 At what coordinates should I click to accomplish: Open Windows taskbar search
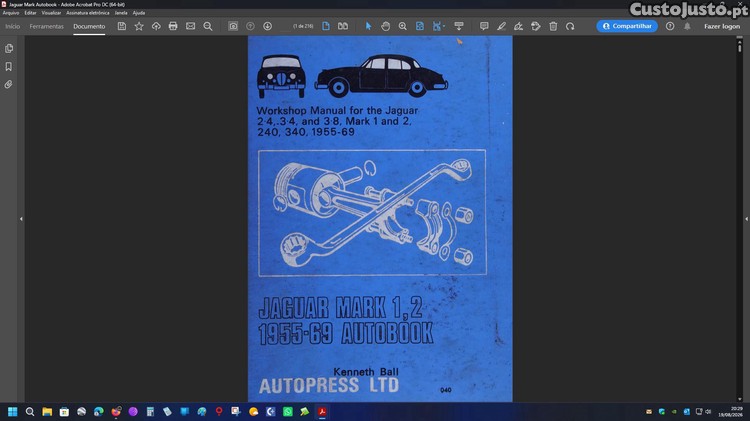(30, 411)
